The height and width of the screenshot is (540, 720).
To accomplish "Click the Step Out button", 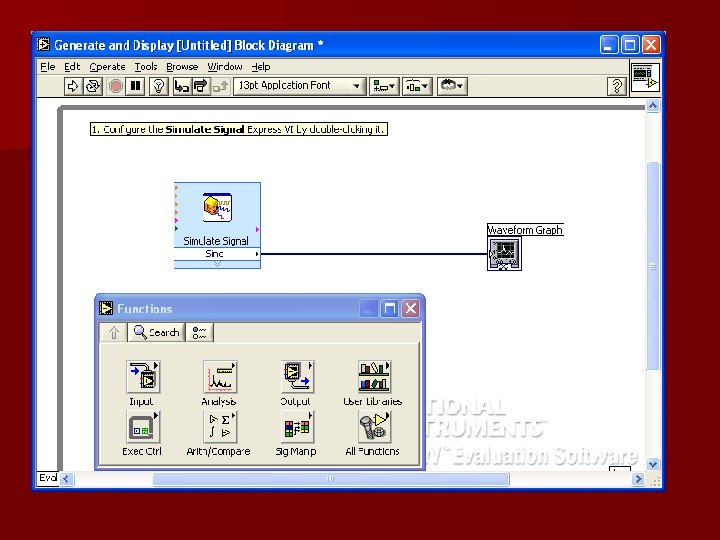I will coord(220,86).
